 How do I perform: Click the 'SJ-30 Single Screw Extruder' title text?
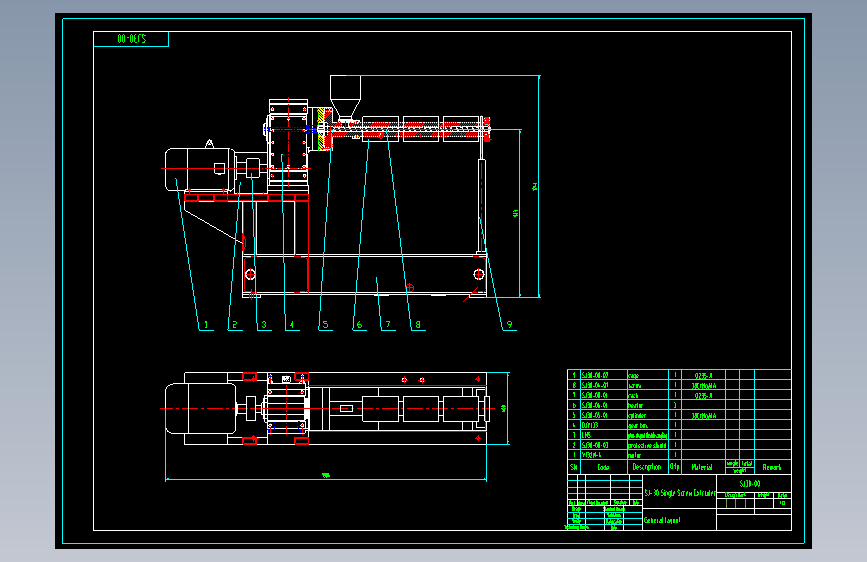(680, 493)
